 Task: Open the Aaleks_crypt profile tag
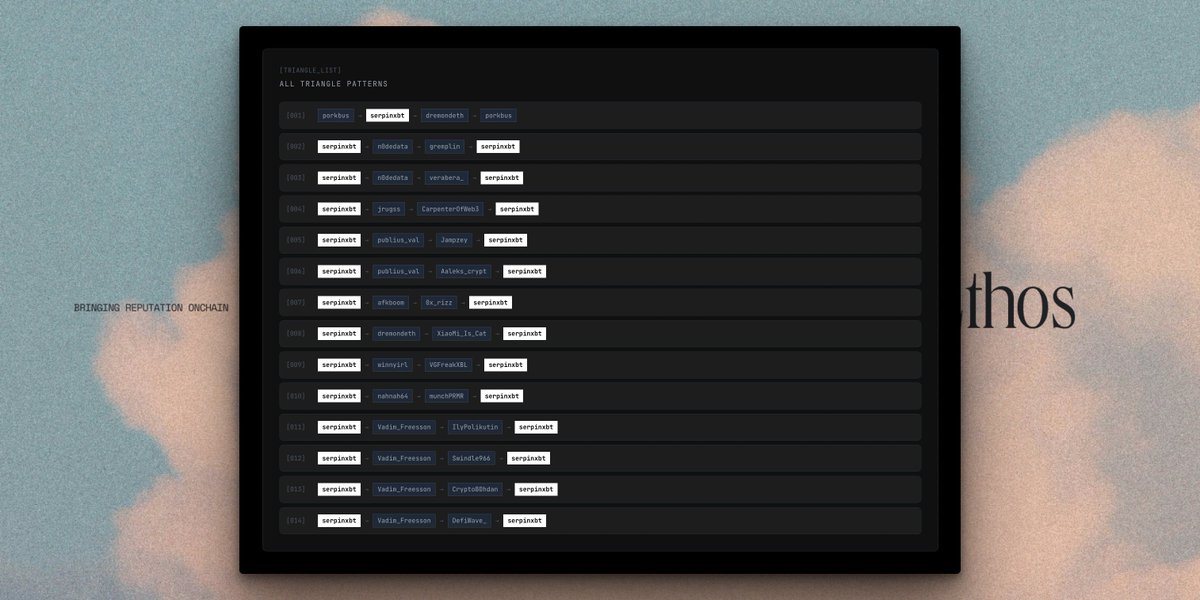pyautogui.click(x=462, y=270)
